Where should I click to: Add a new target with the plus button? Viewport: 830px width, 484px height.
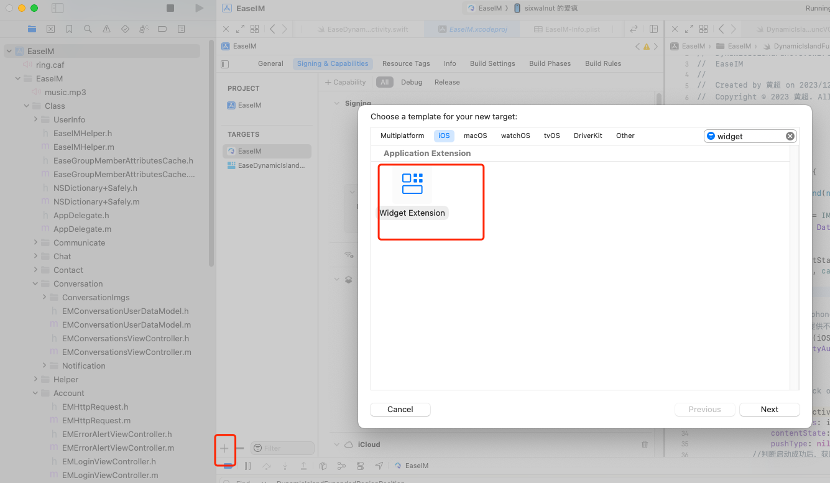pyautogui.click(x=224, y=449)
